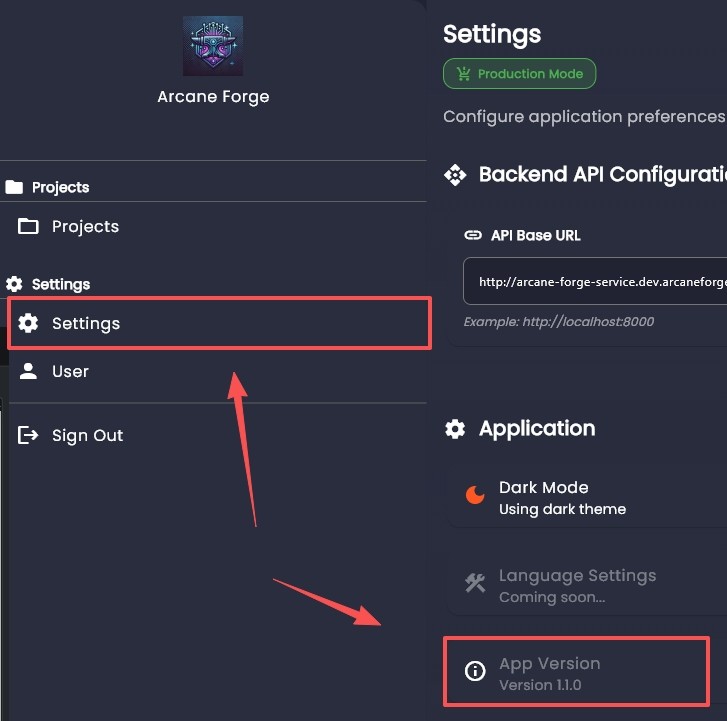Viewport: 727px width, 721px height.
Task: Click the gear icon next to Application heading
Action: point(455,429)
